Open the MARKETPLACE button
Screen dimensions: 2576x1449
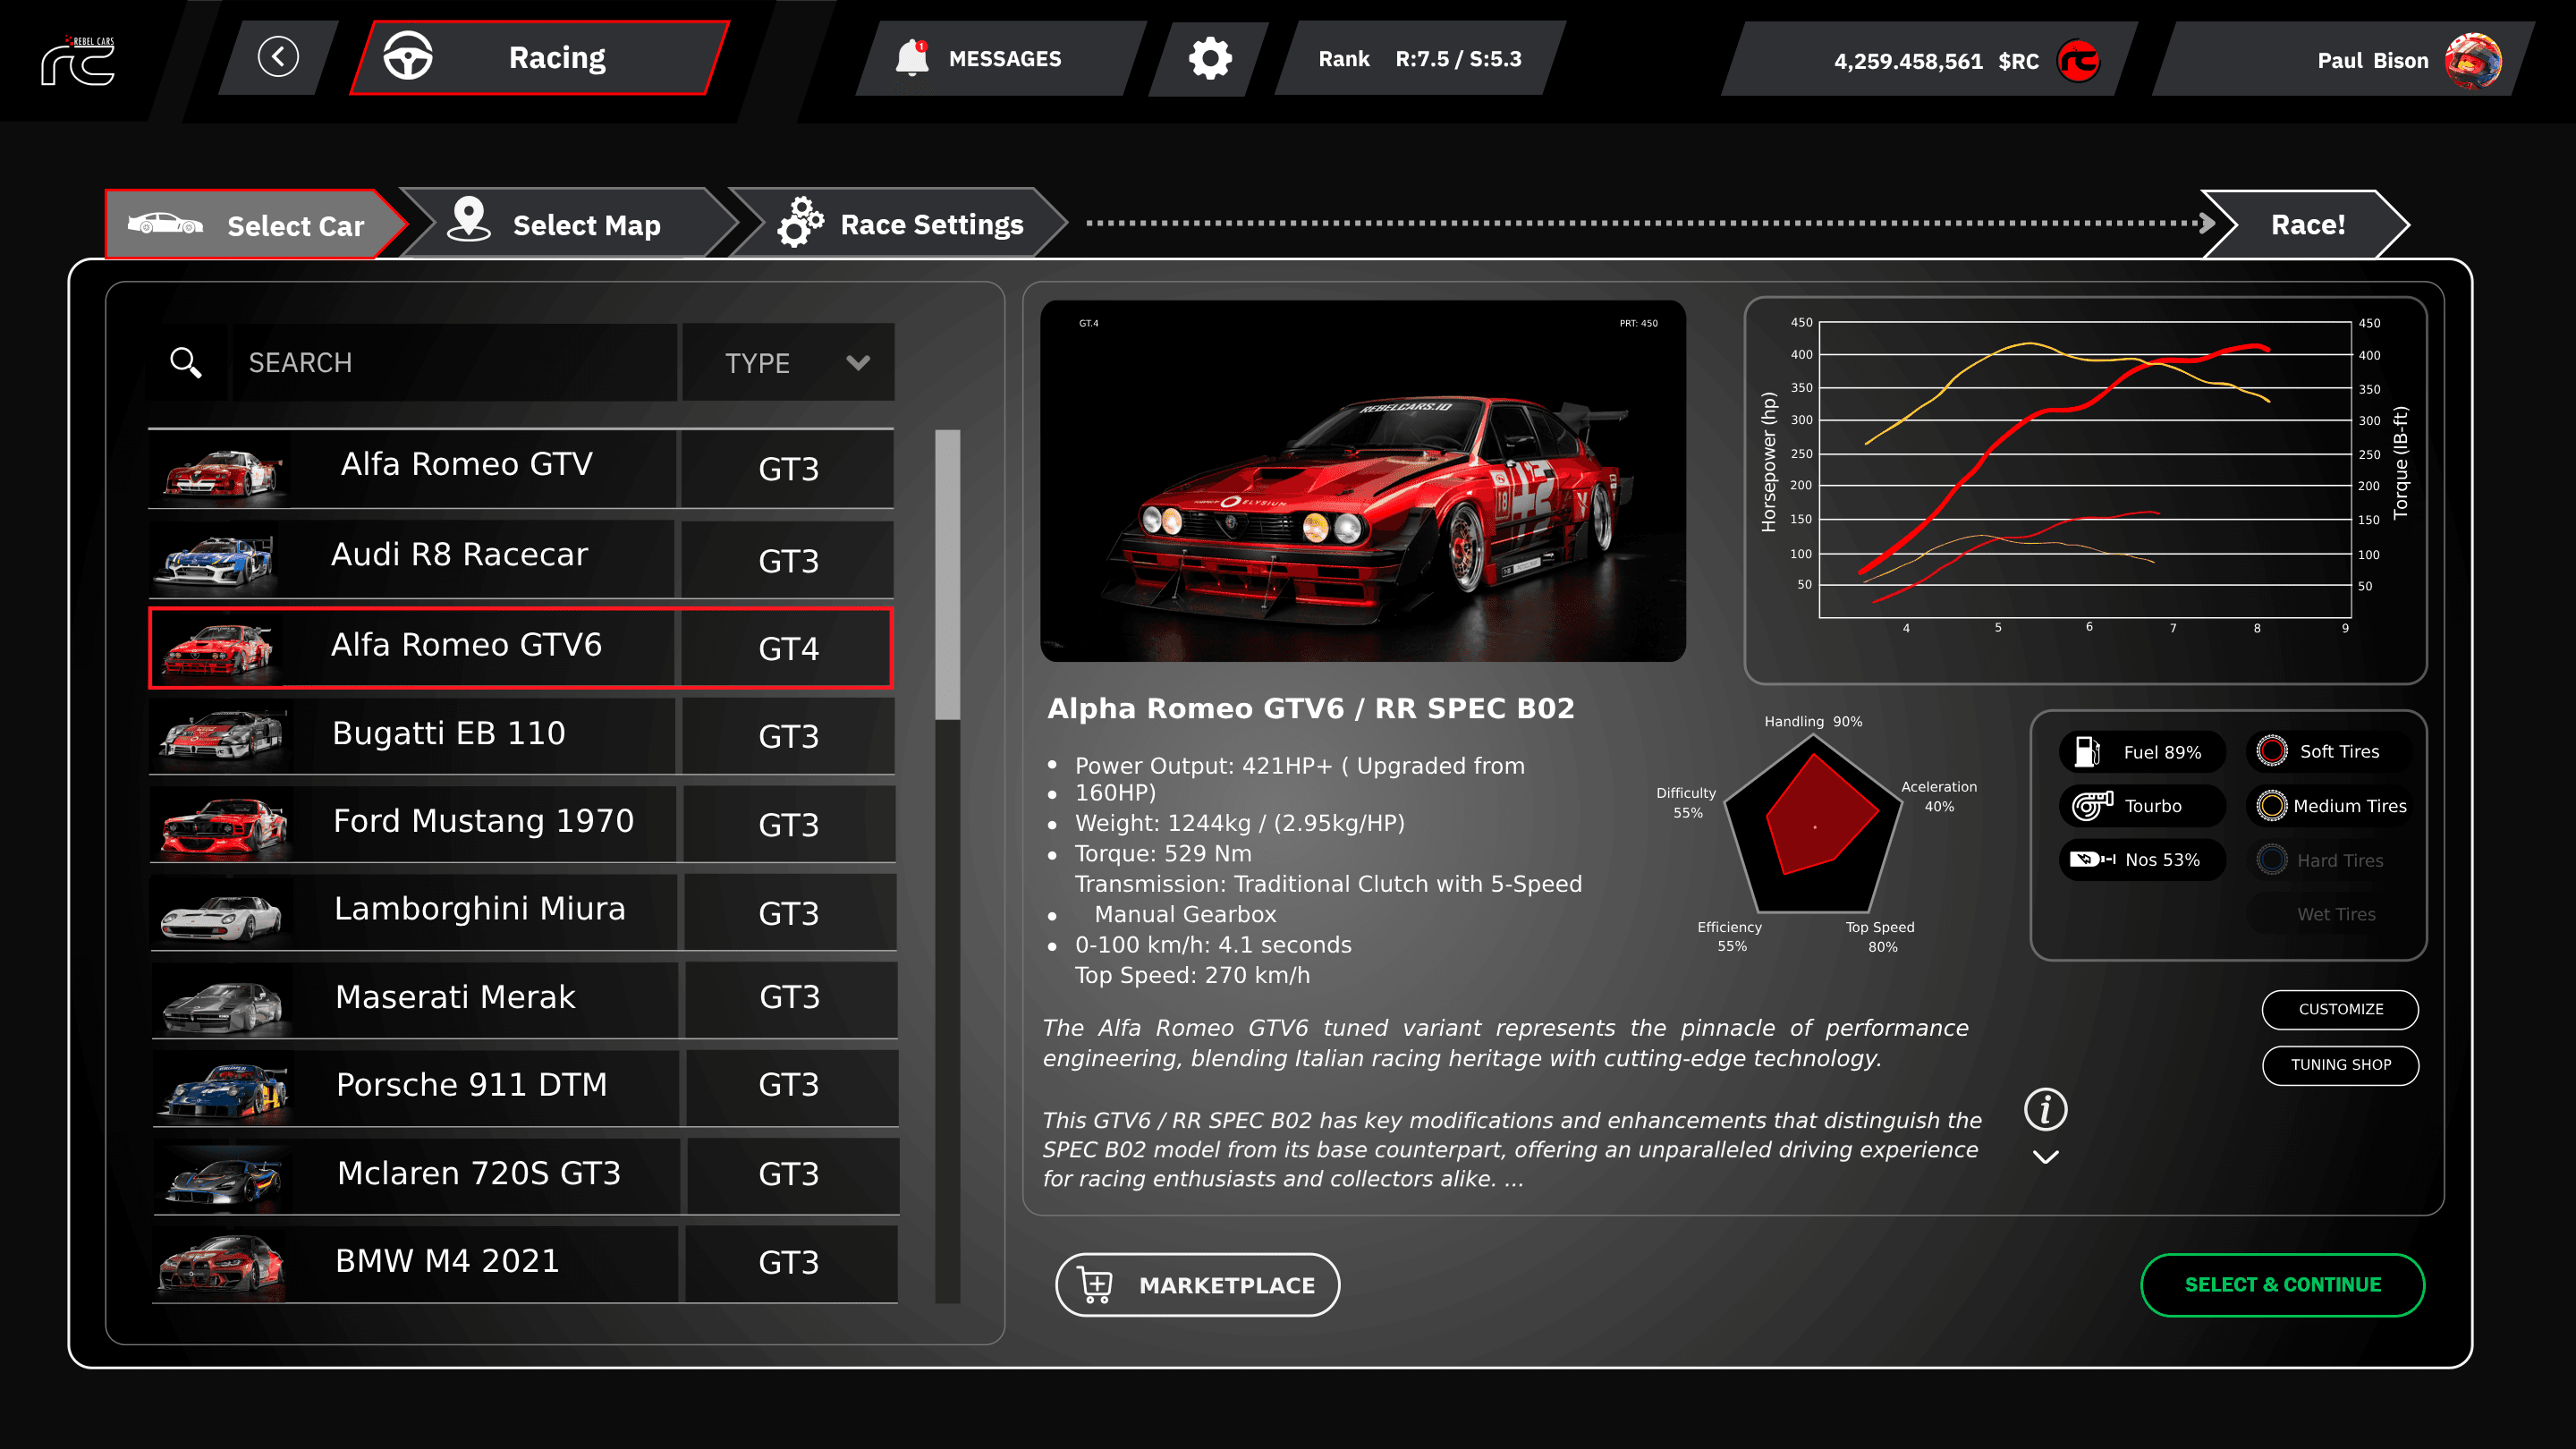[1197, 1284]
